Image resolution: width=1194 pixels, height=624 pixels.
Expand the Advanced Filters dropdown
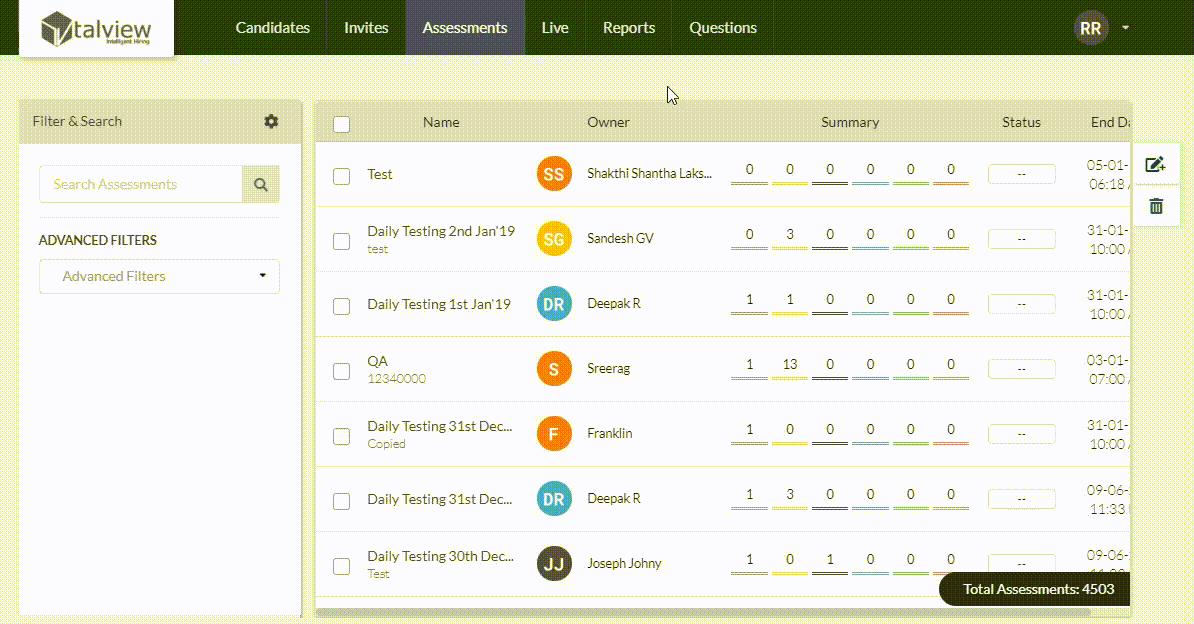(159, 276)
